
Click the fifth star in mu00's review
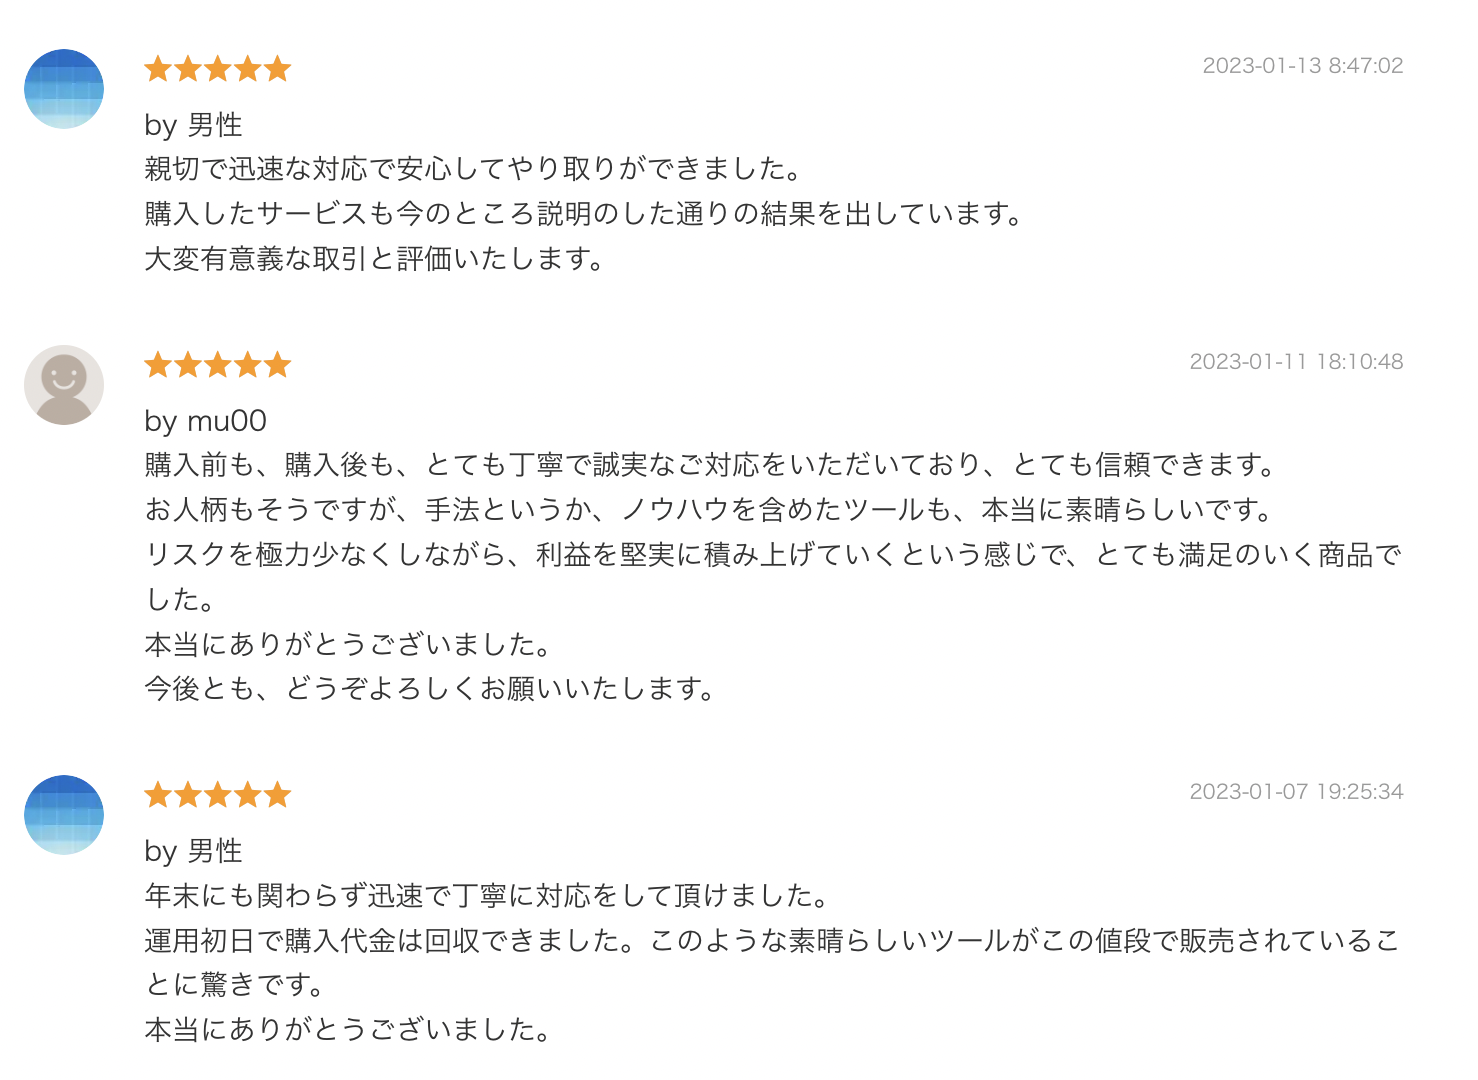(x=277, y=365)
